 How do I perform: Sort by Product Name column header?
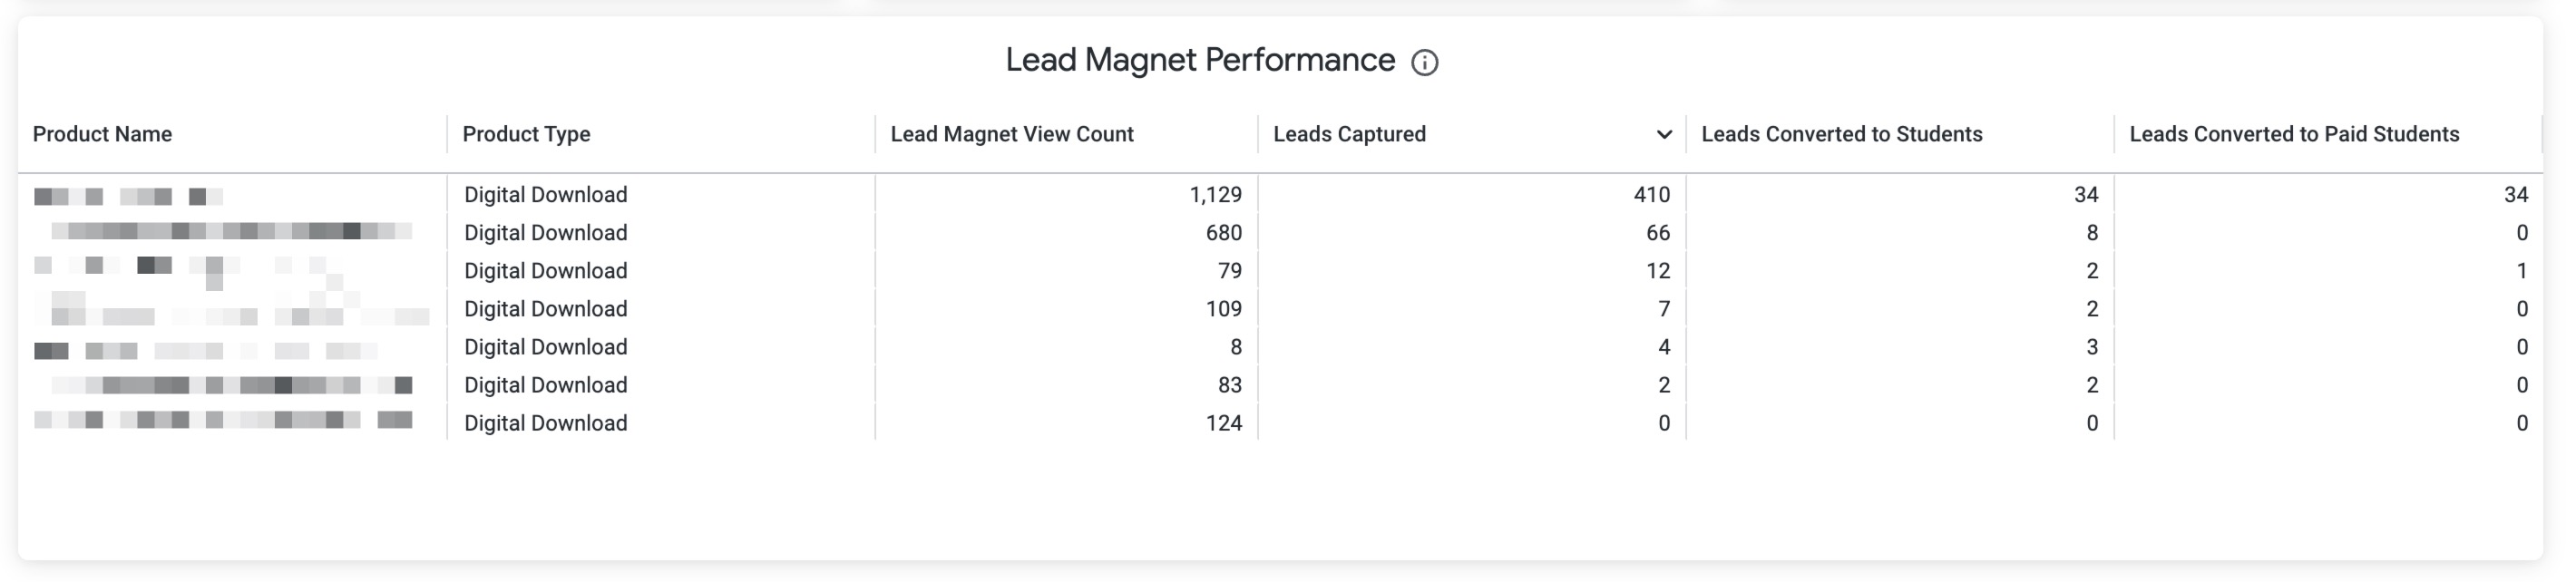[x=102, y=134]
